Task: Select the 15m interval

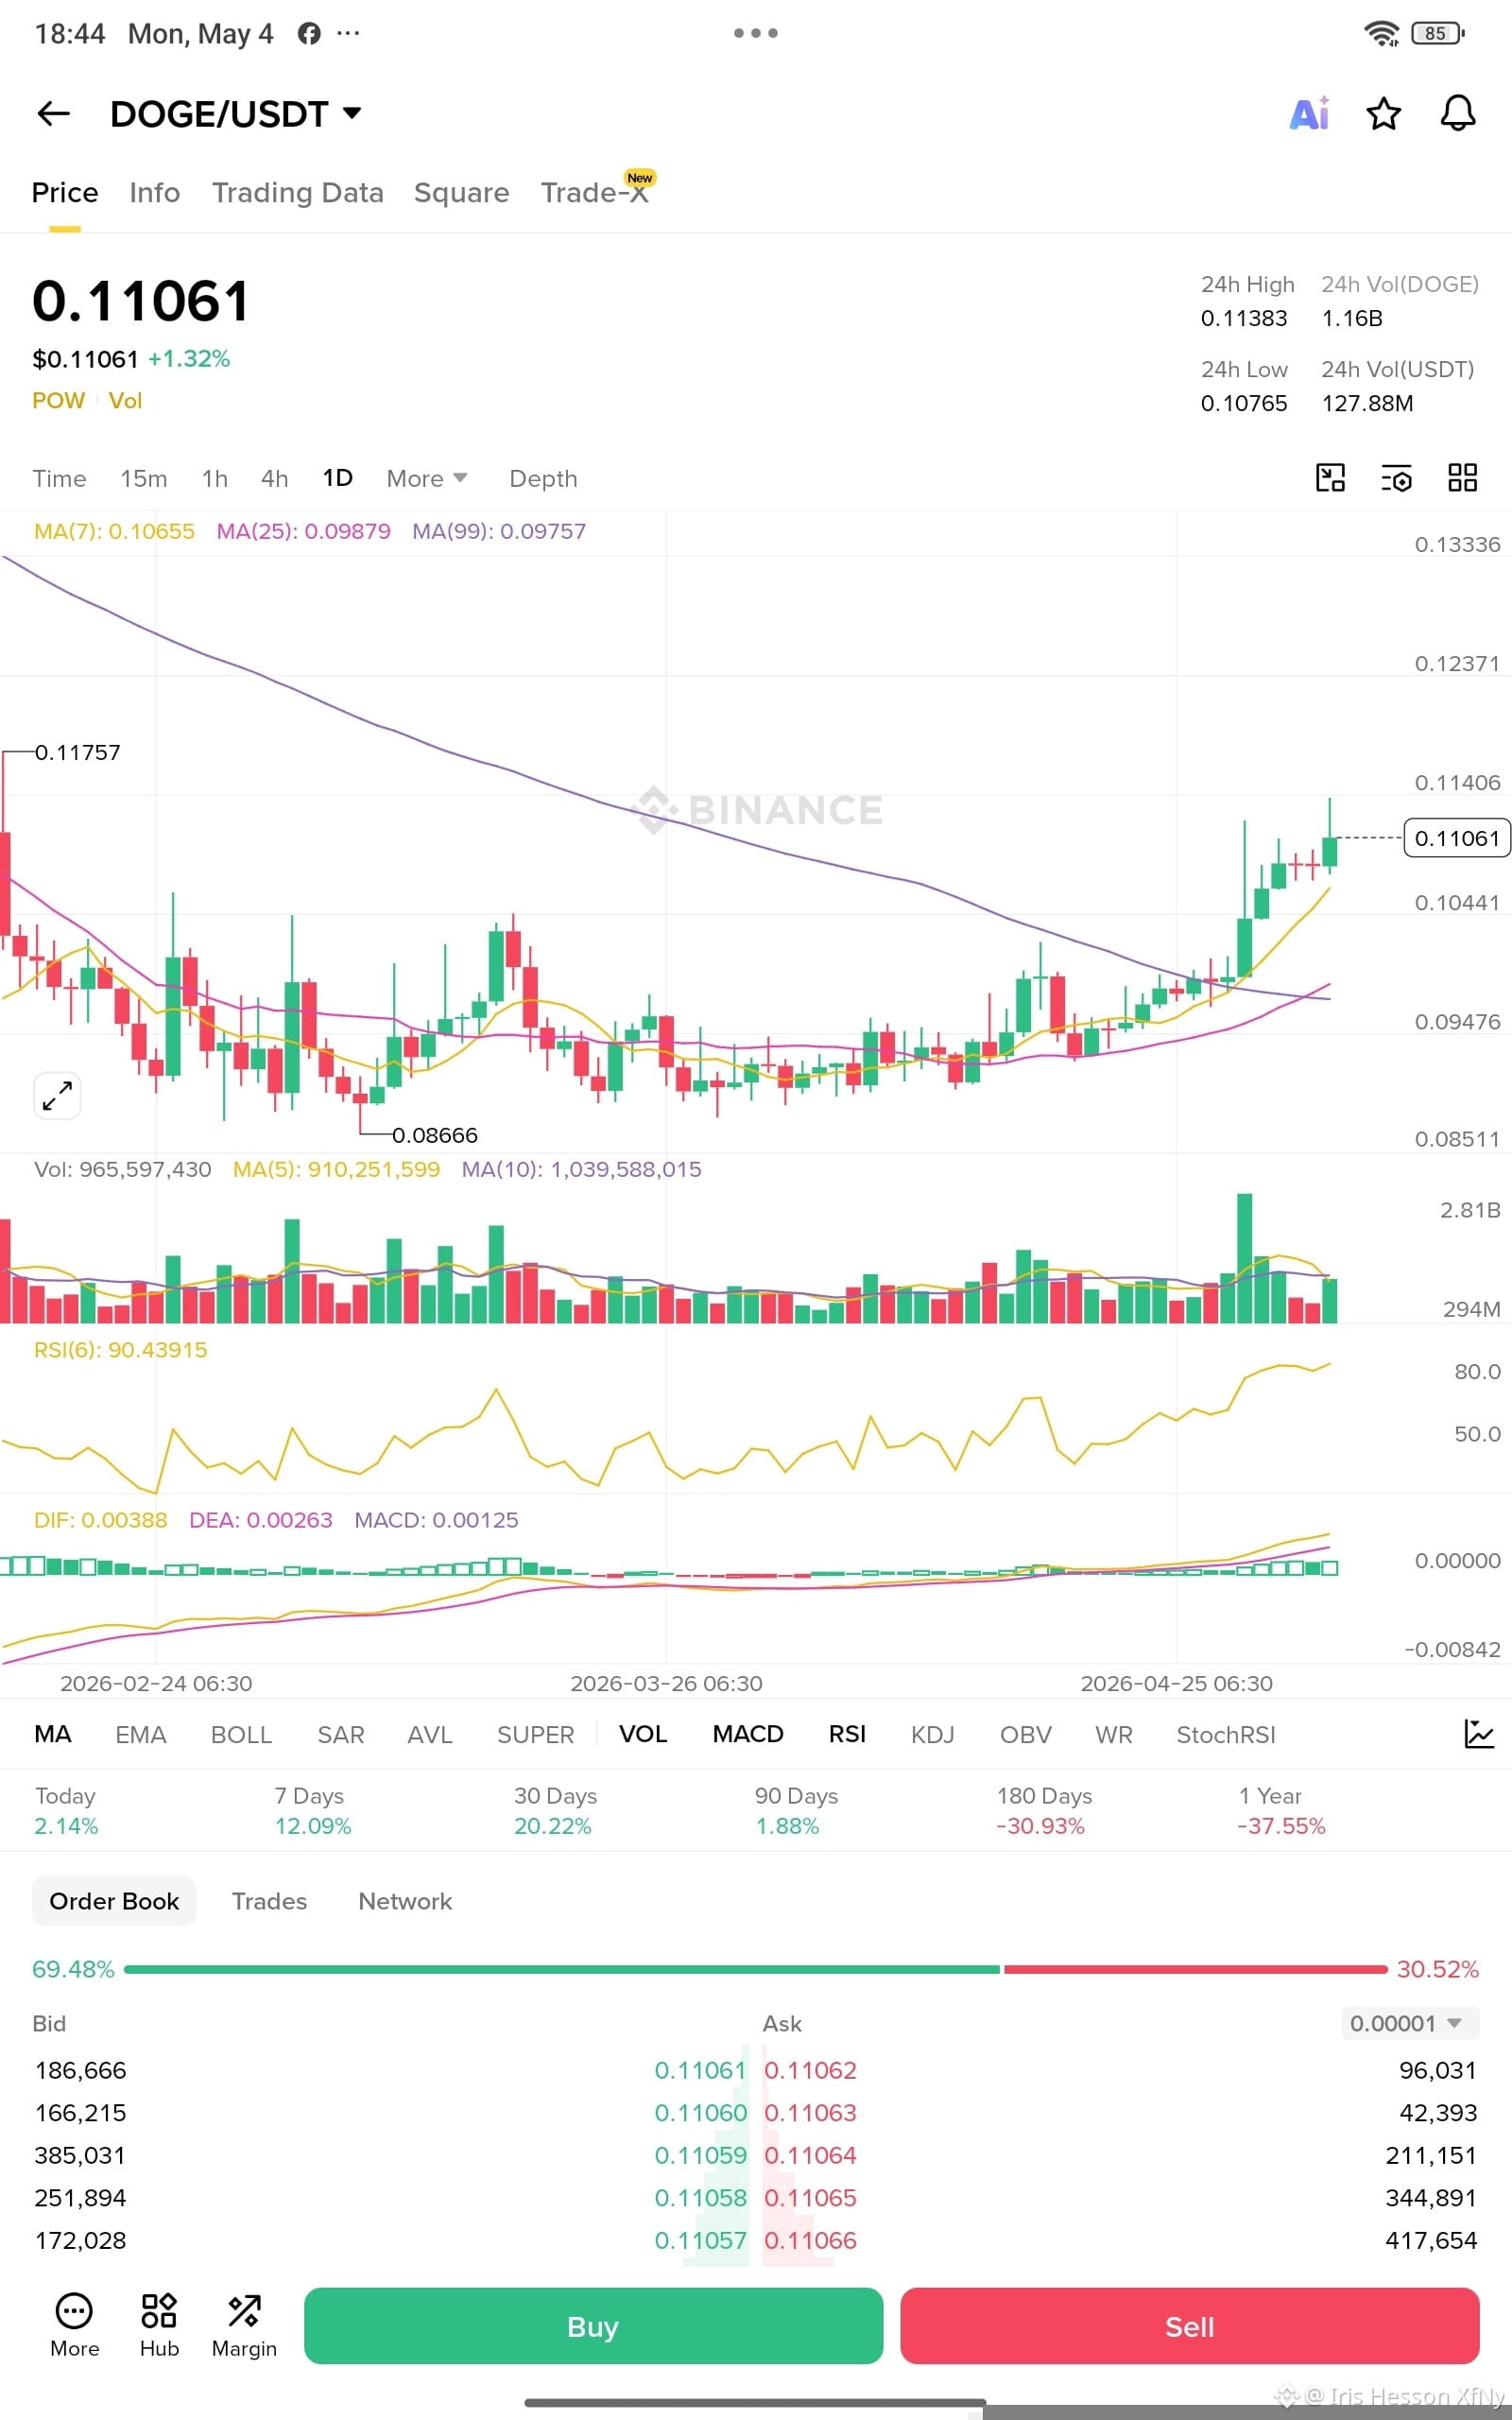Action: (144, 478)
